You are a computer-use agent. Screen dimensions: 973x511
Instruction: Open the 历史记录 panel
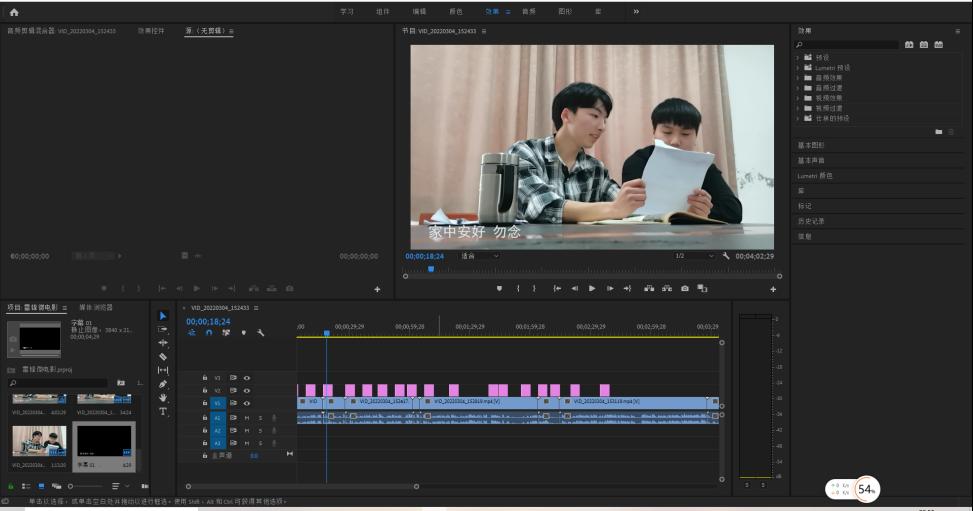(811, 221)
